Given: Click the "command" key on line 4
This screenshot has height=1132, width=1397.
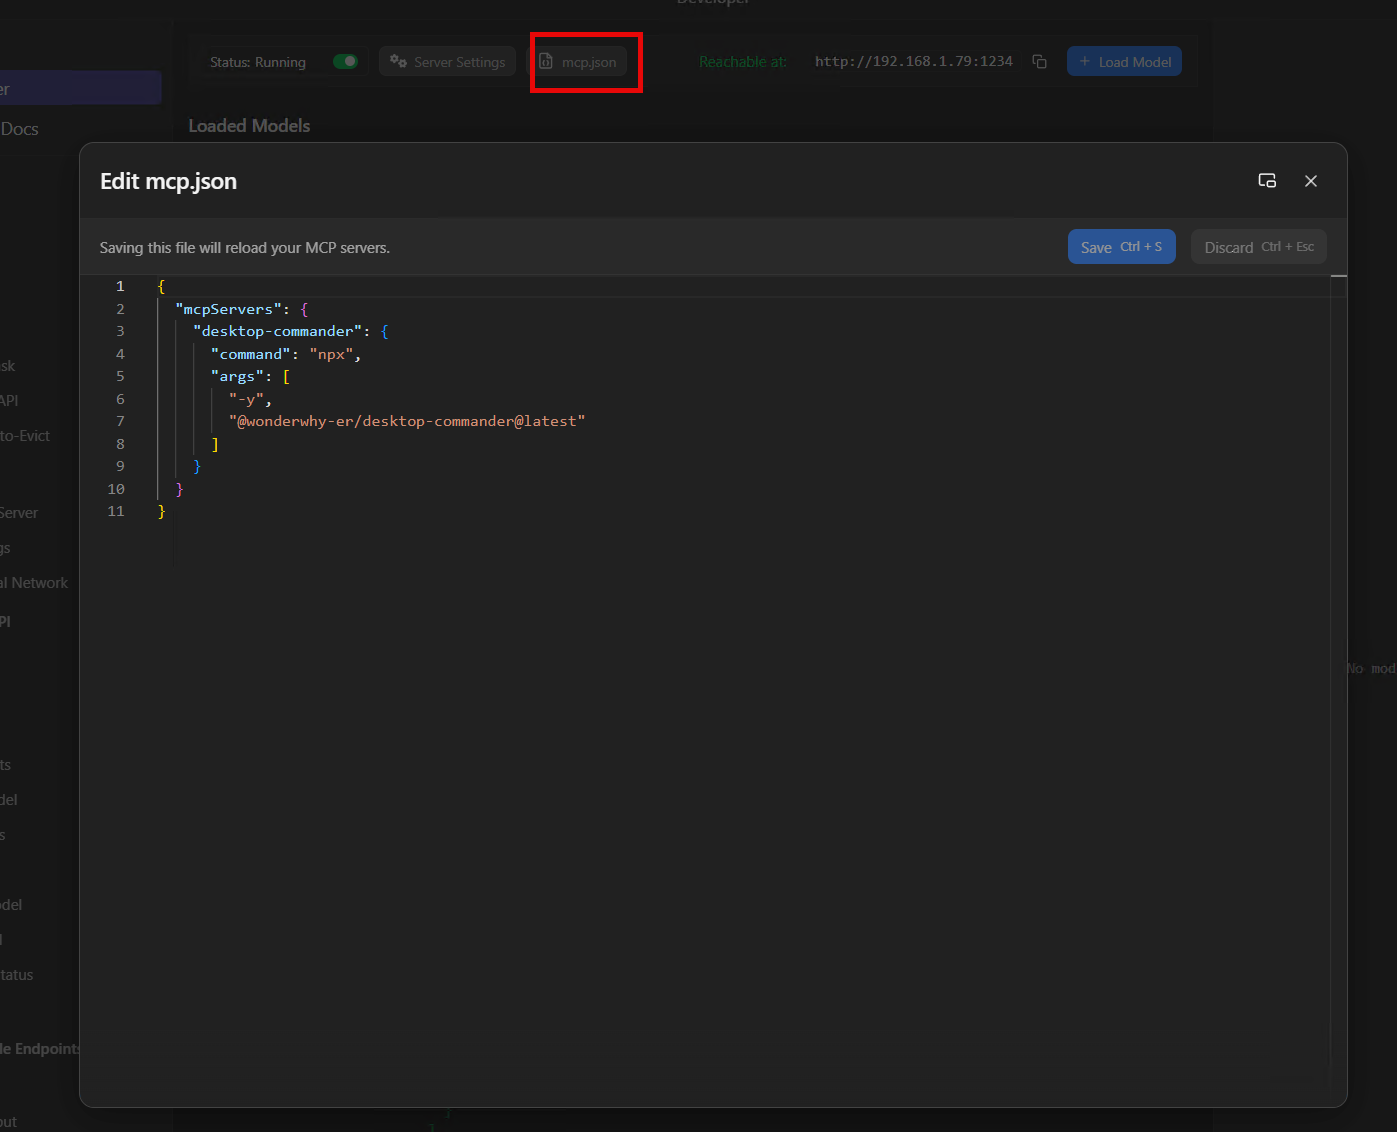Looking at the screenshot, I should click(251, 354).
